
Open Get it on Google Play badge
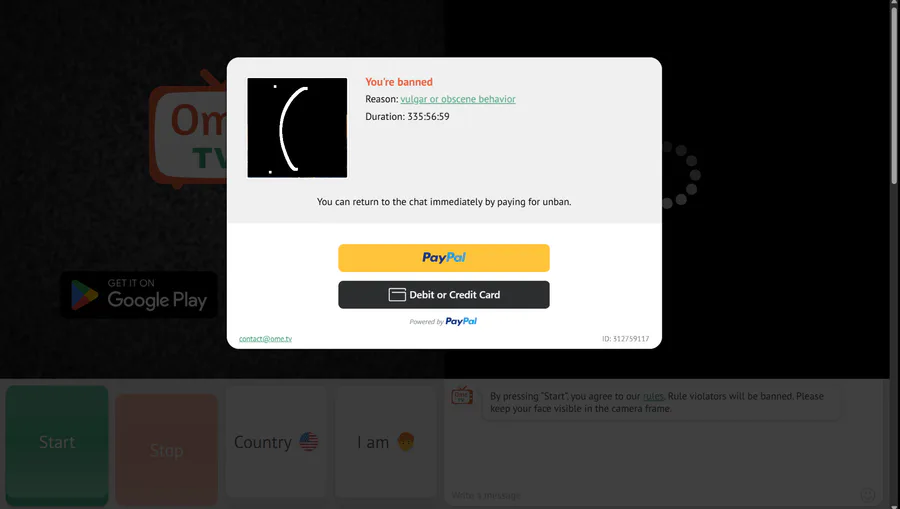click(139, 294)
